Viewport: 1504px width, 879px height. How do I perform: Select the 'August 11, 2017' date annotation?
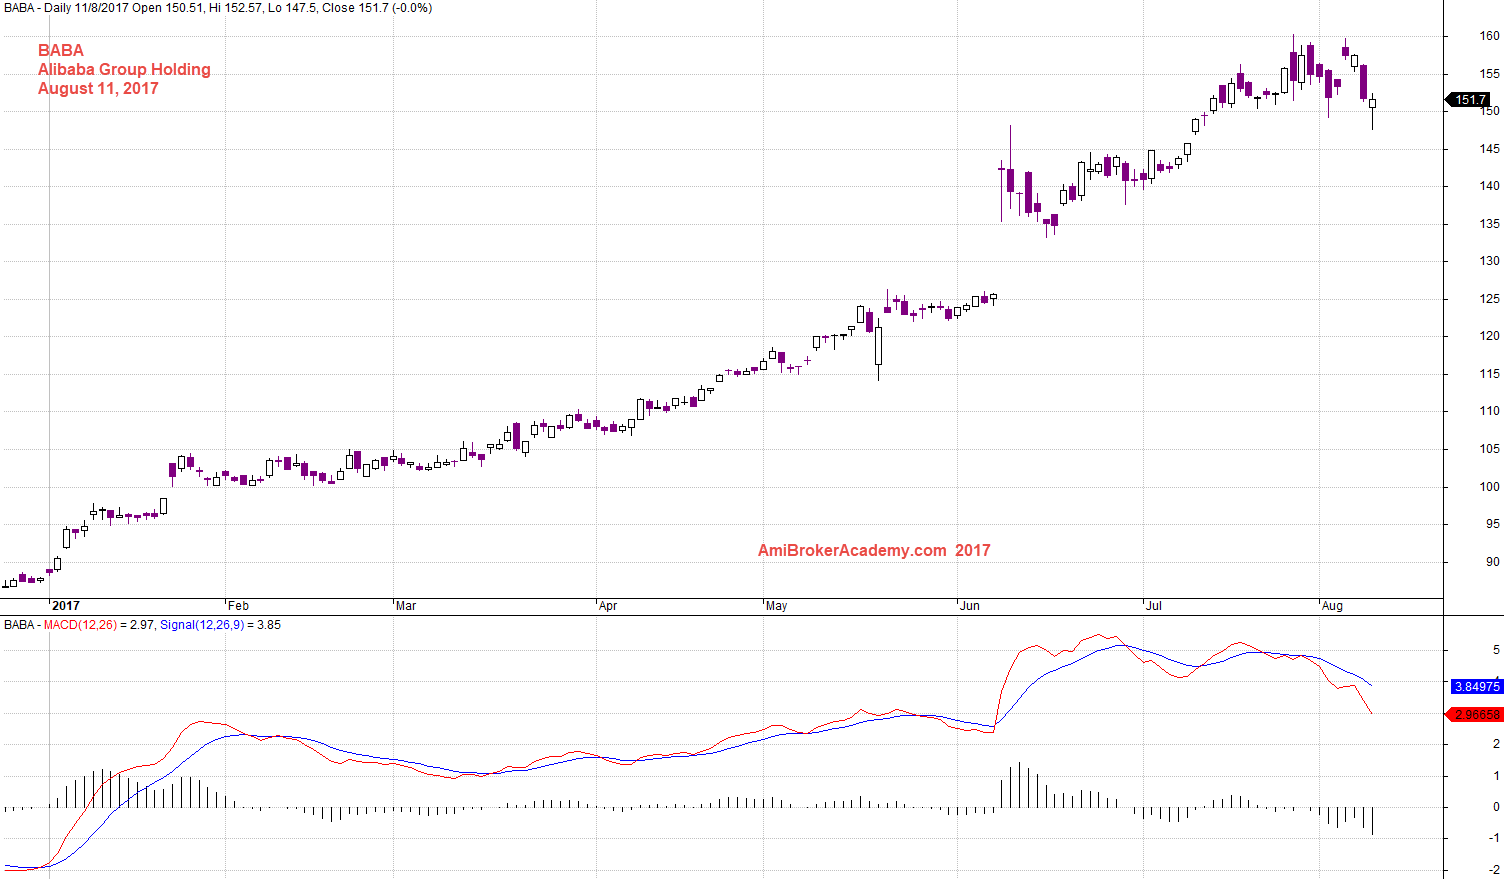[98, 88]
